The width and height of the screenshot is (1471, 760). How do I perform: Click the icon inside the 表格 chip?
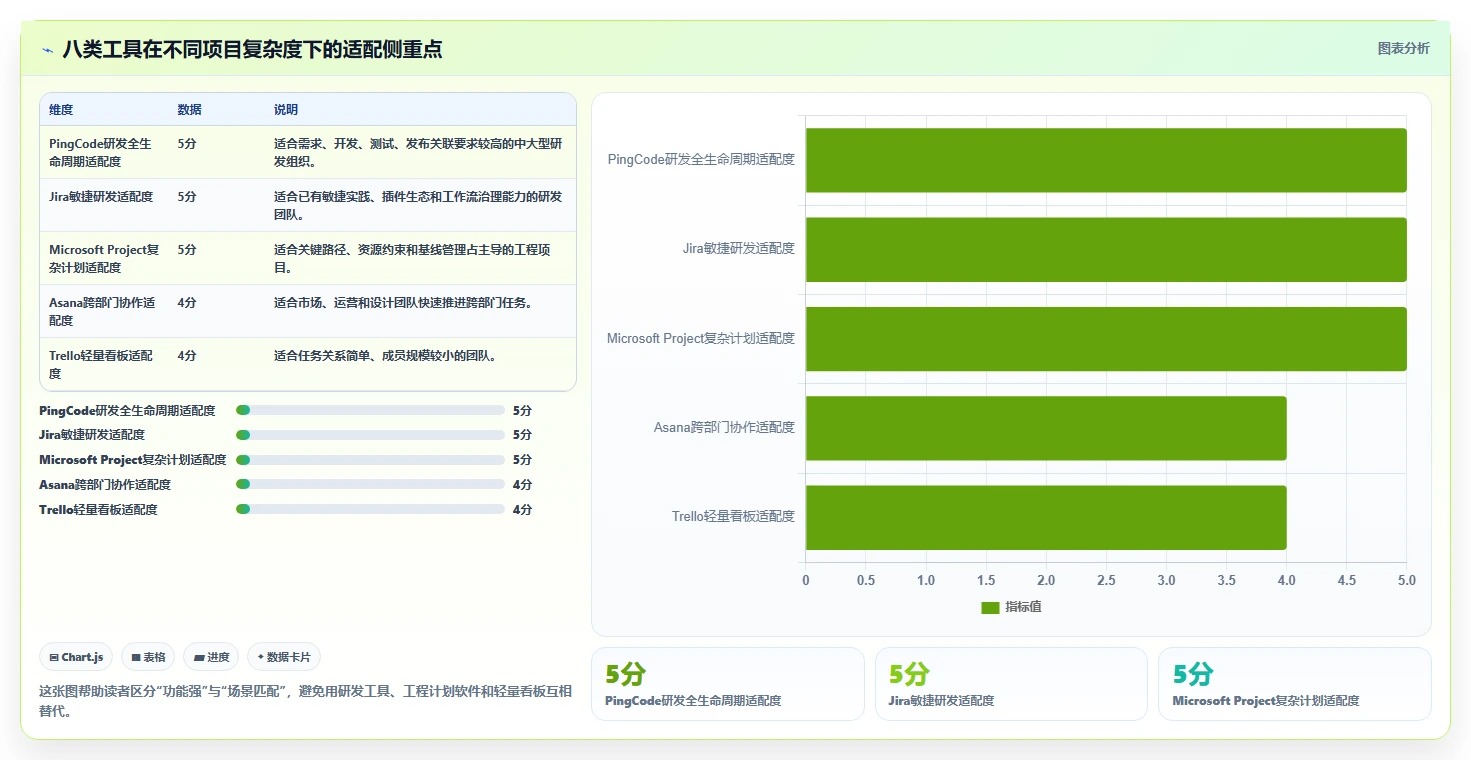click(136, 657)
